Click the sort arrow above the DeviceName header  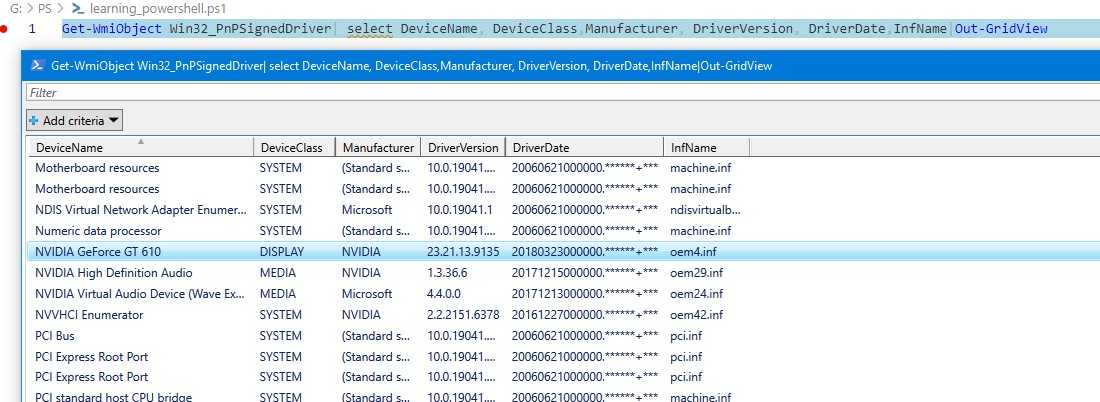[x=140, y=141]
